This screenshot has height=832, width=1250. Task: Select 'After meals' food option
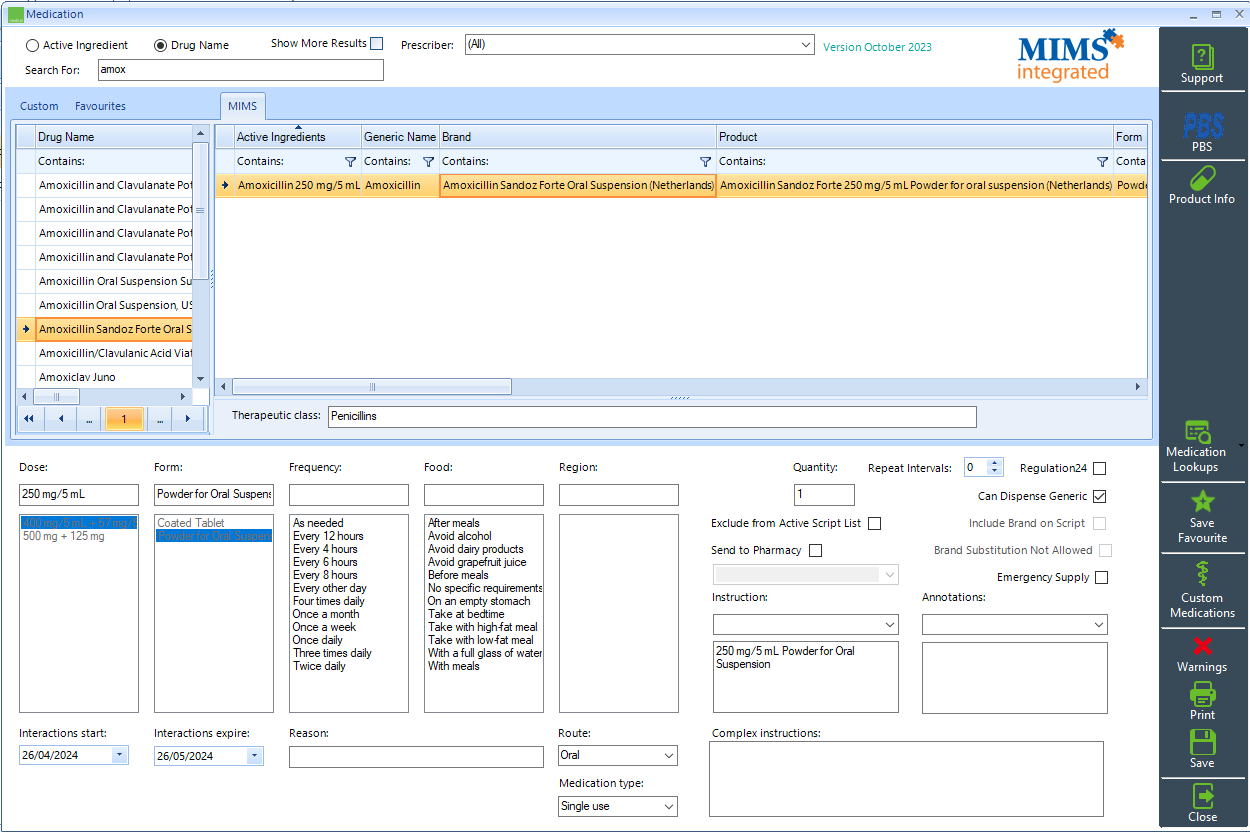454,523
